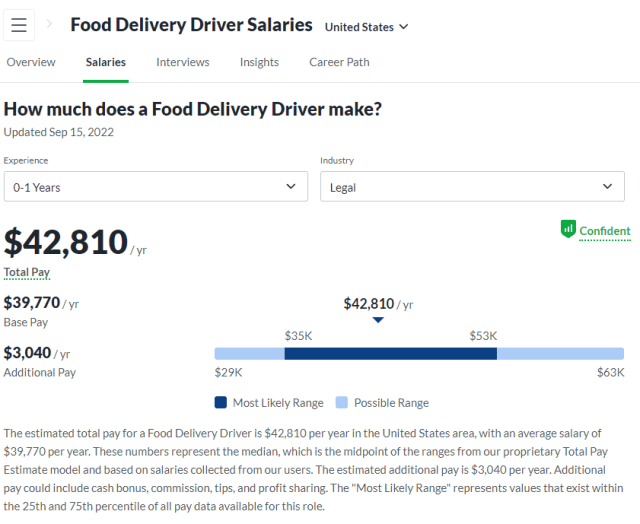The width and height of the screenshot is (640, 524).
Task: Switch to the Overview tab
Action: [31, 62]
